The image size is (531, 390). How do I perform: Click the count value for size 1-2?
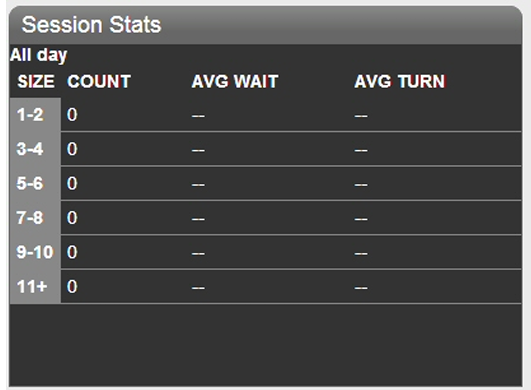pos(72,115)
